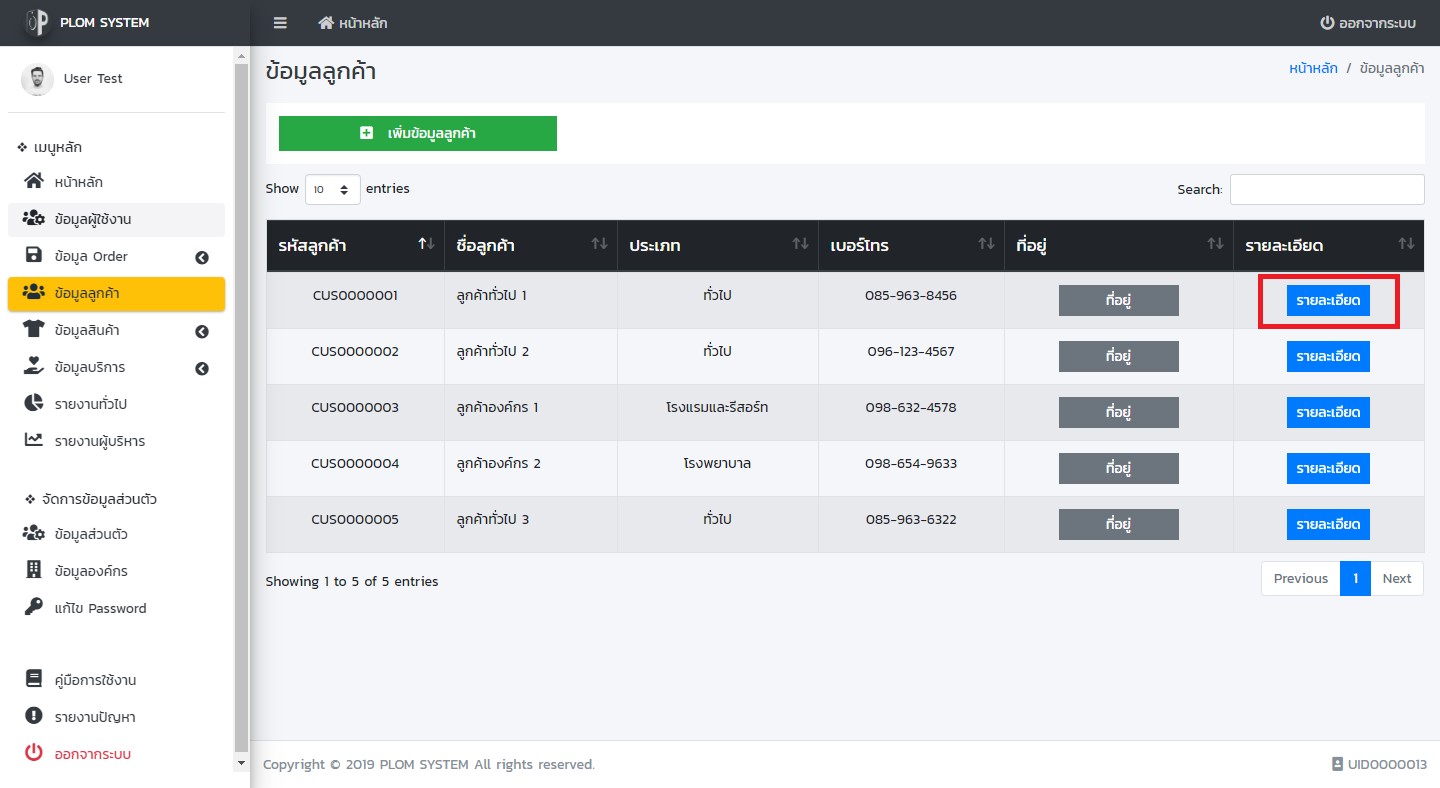Click the User Test avatar picture

(x=37, y=79)
